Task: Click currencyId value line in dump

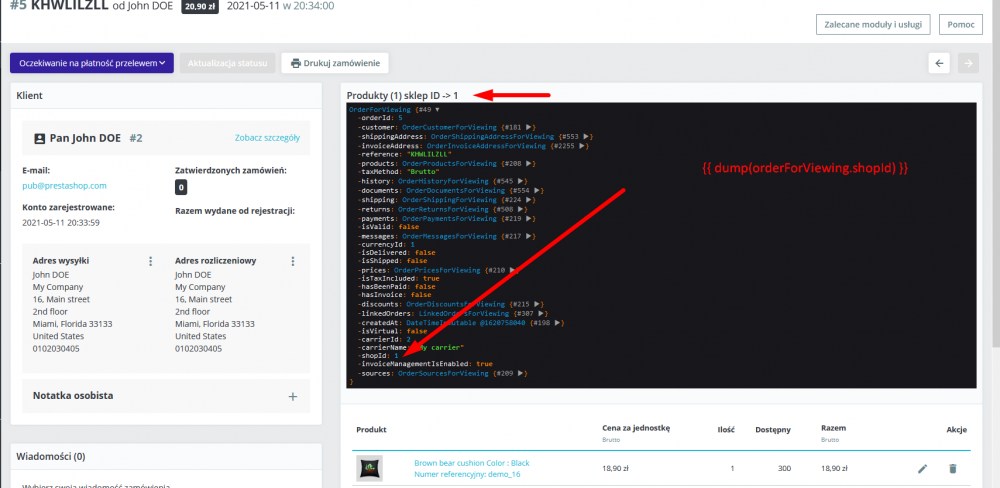Action: pos(385,245)
